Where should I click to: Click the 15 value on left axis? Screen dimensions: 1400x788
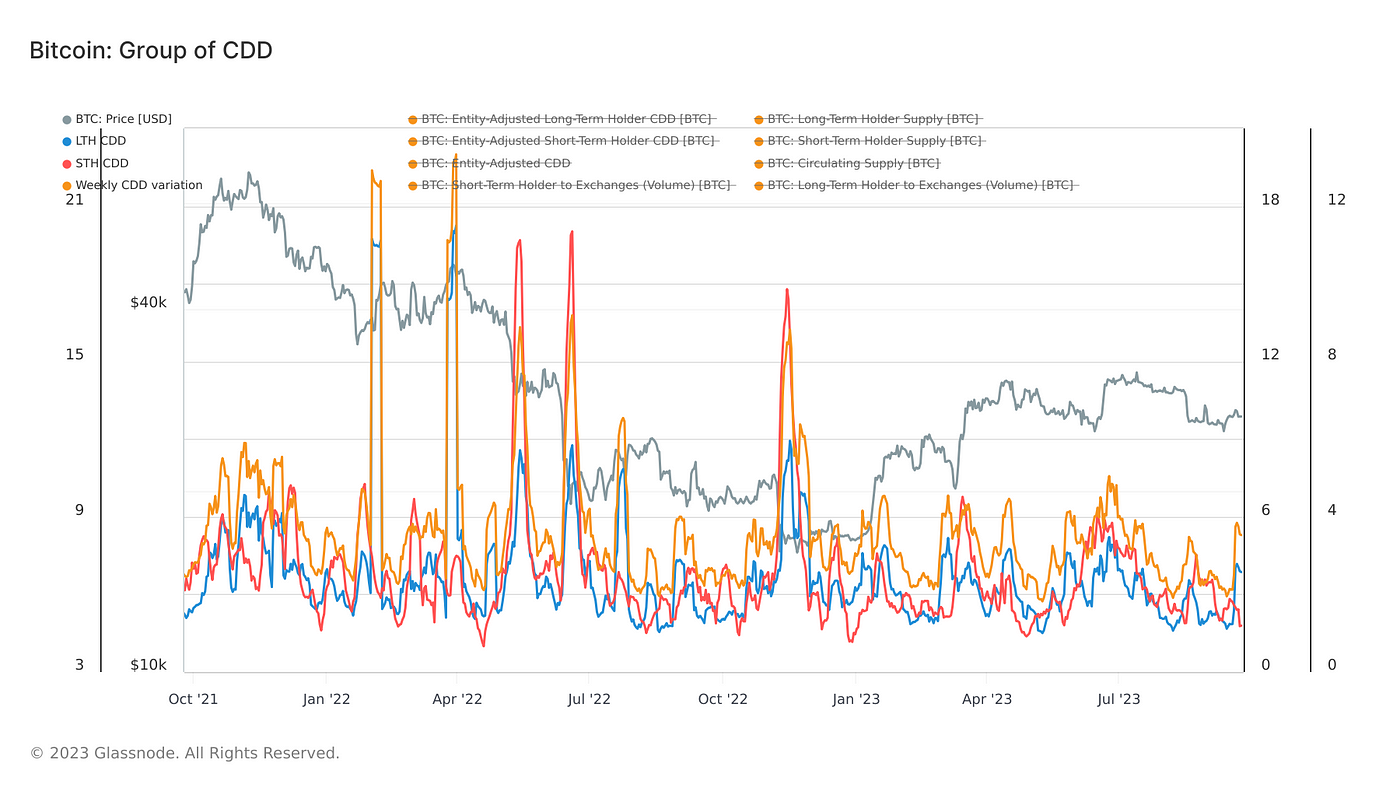pos(75,354)
